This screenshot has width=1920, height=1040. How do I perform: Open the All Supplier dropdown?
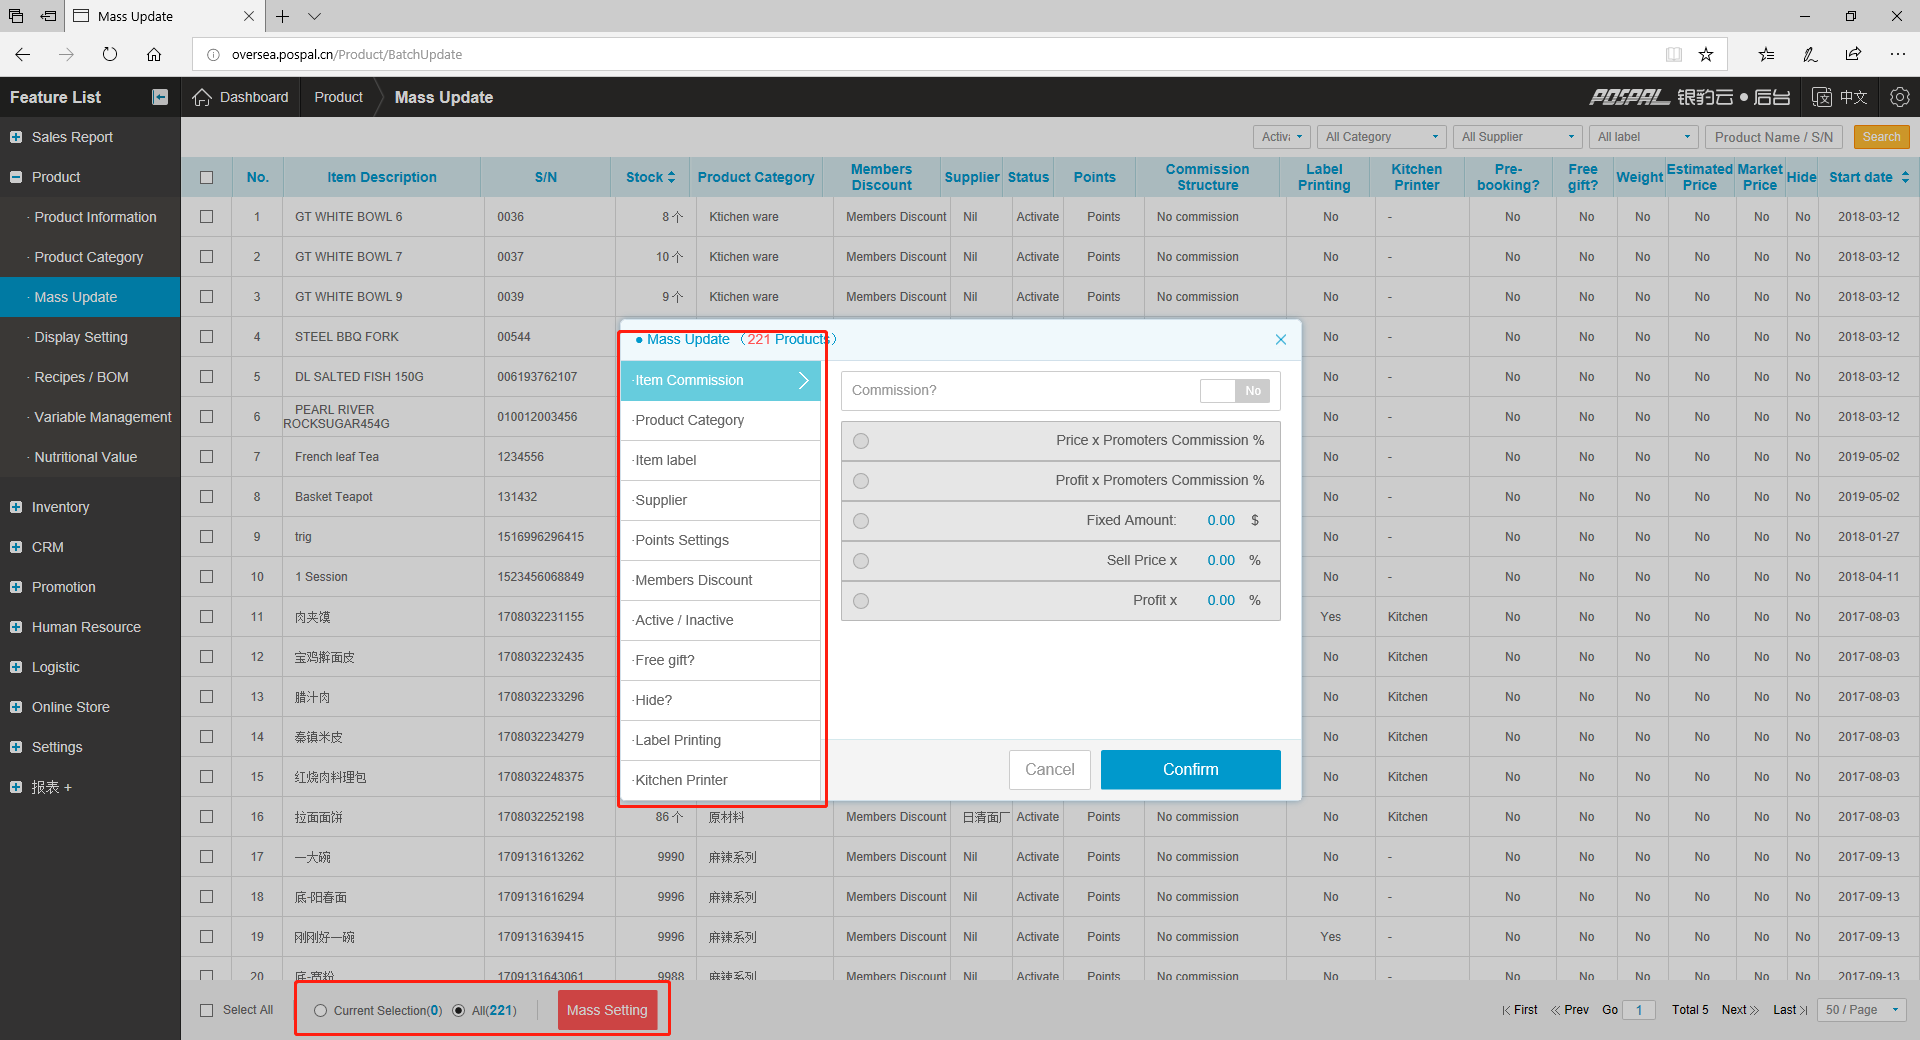[1517, 137]
